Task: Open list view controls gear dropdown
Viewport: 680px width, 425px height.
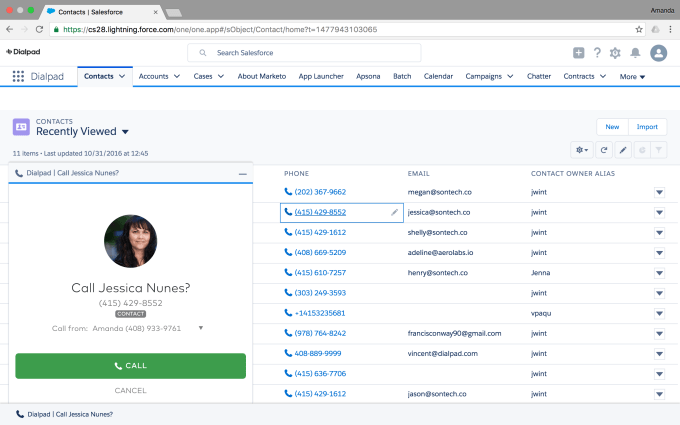Action: (x=581, y=149)
